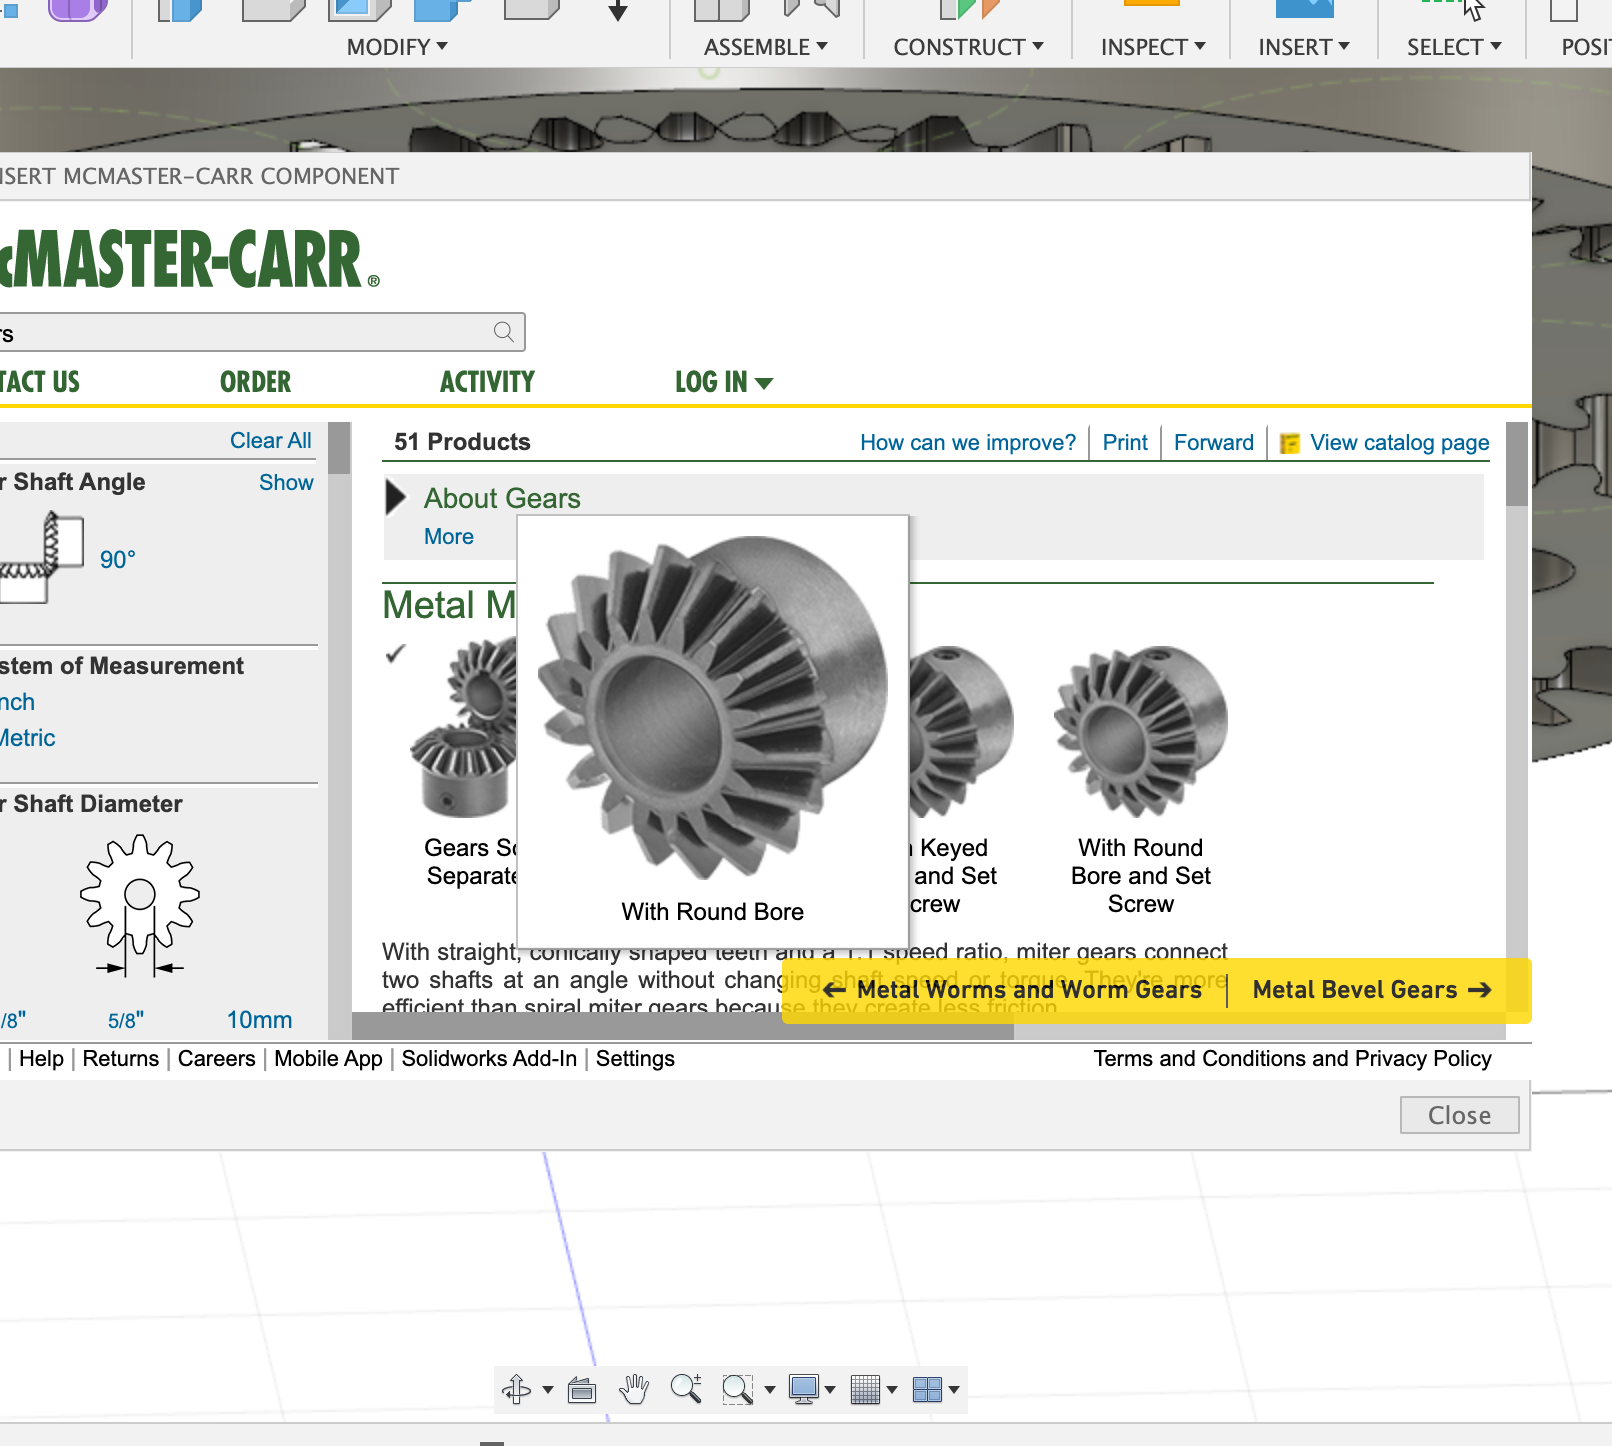
Task: Click the Mobile App footer link
Action: tap(328, 1059)
